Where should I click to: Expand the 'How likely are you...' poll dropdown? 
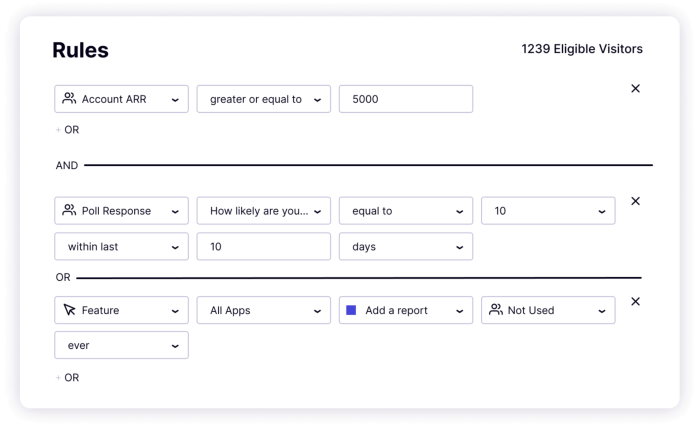263,211
